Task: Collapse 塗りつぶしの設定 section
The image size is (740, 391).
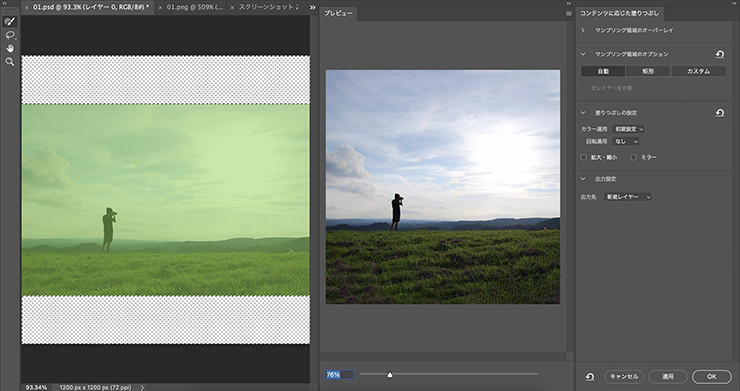Action: [x=583, y=113]
